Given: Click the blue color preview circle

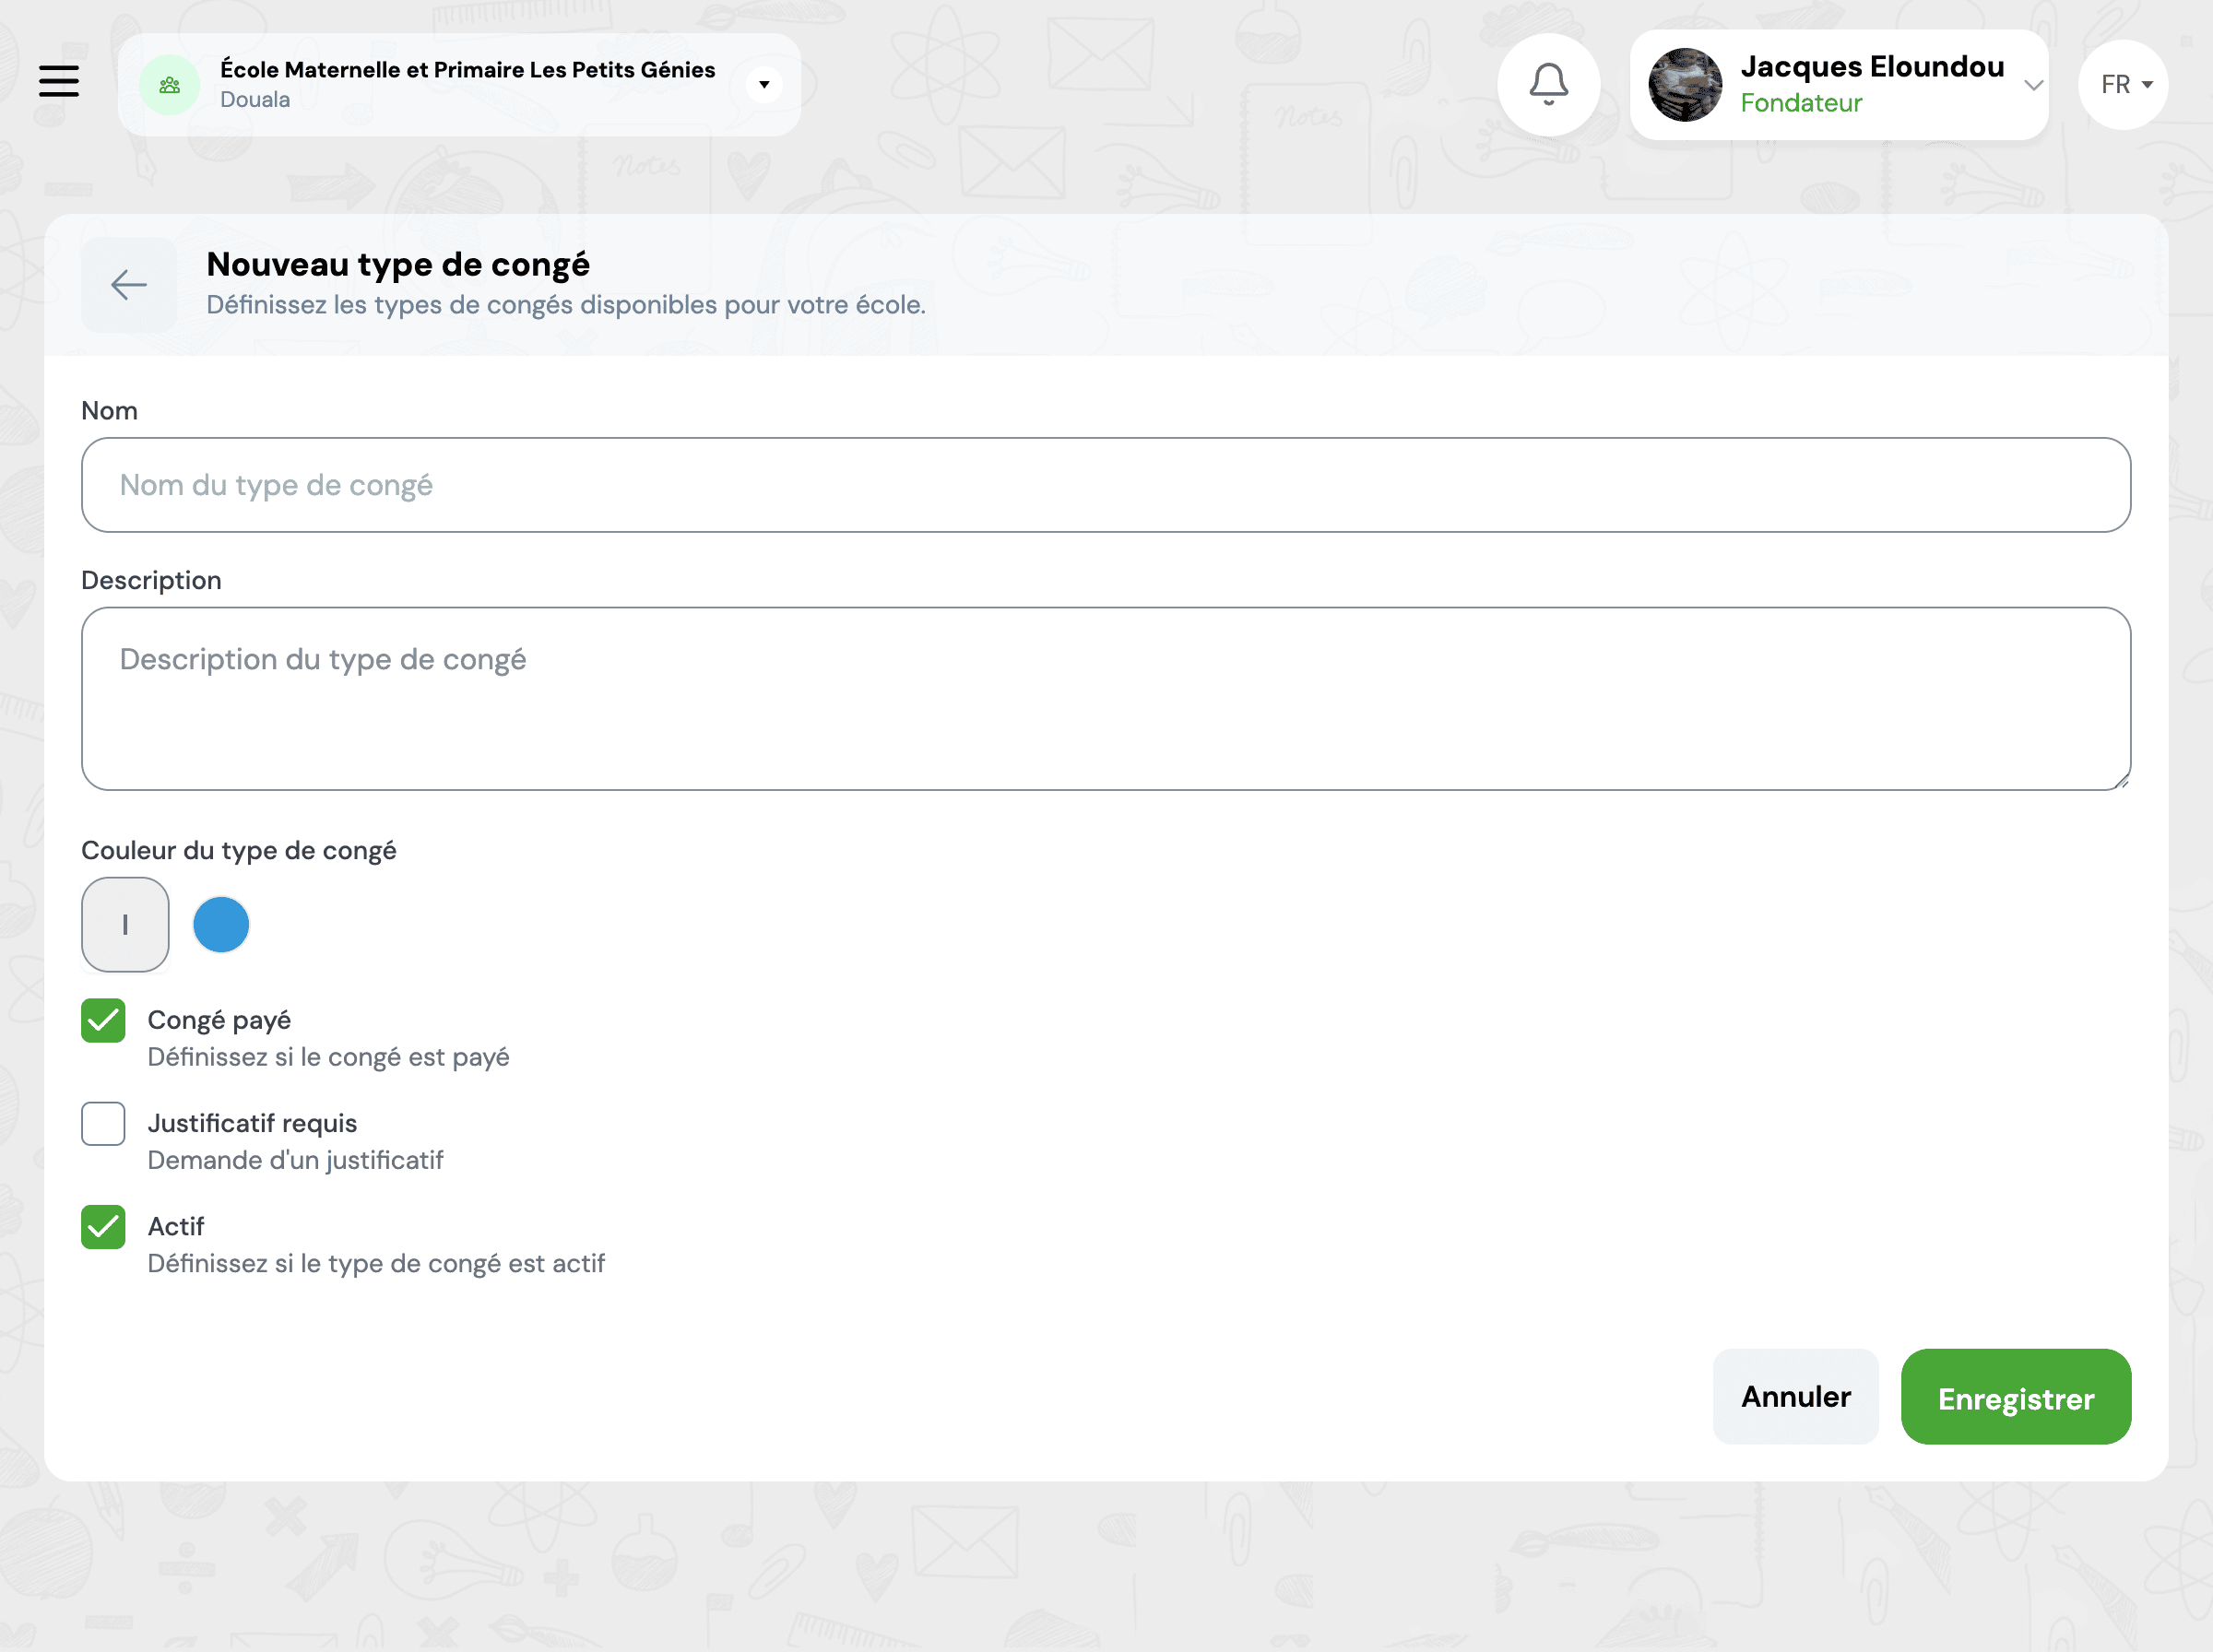Looking at the screenshot, I should tap(221, 924).
